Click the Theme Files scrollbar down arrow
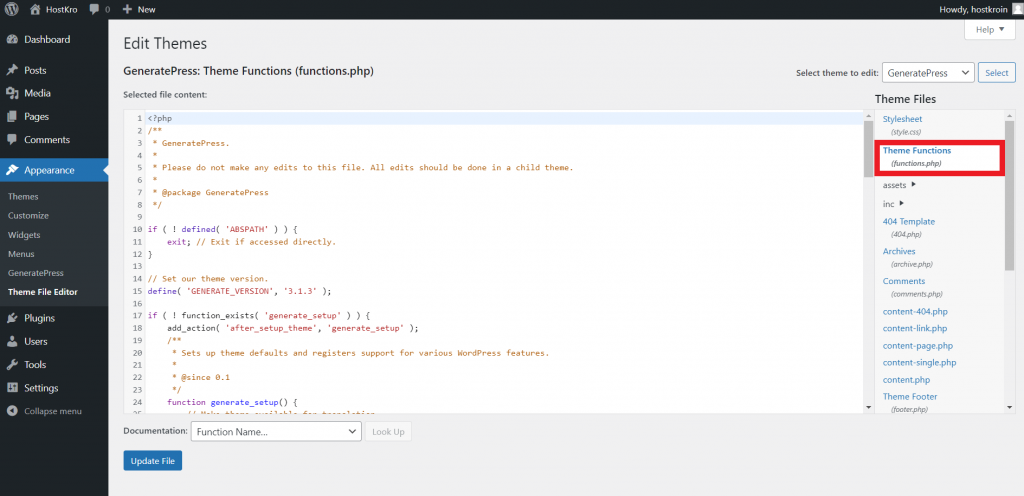 click(1010, 407)
